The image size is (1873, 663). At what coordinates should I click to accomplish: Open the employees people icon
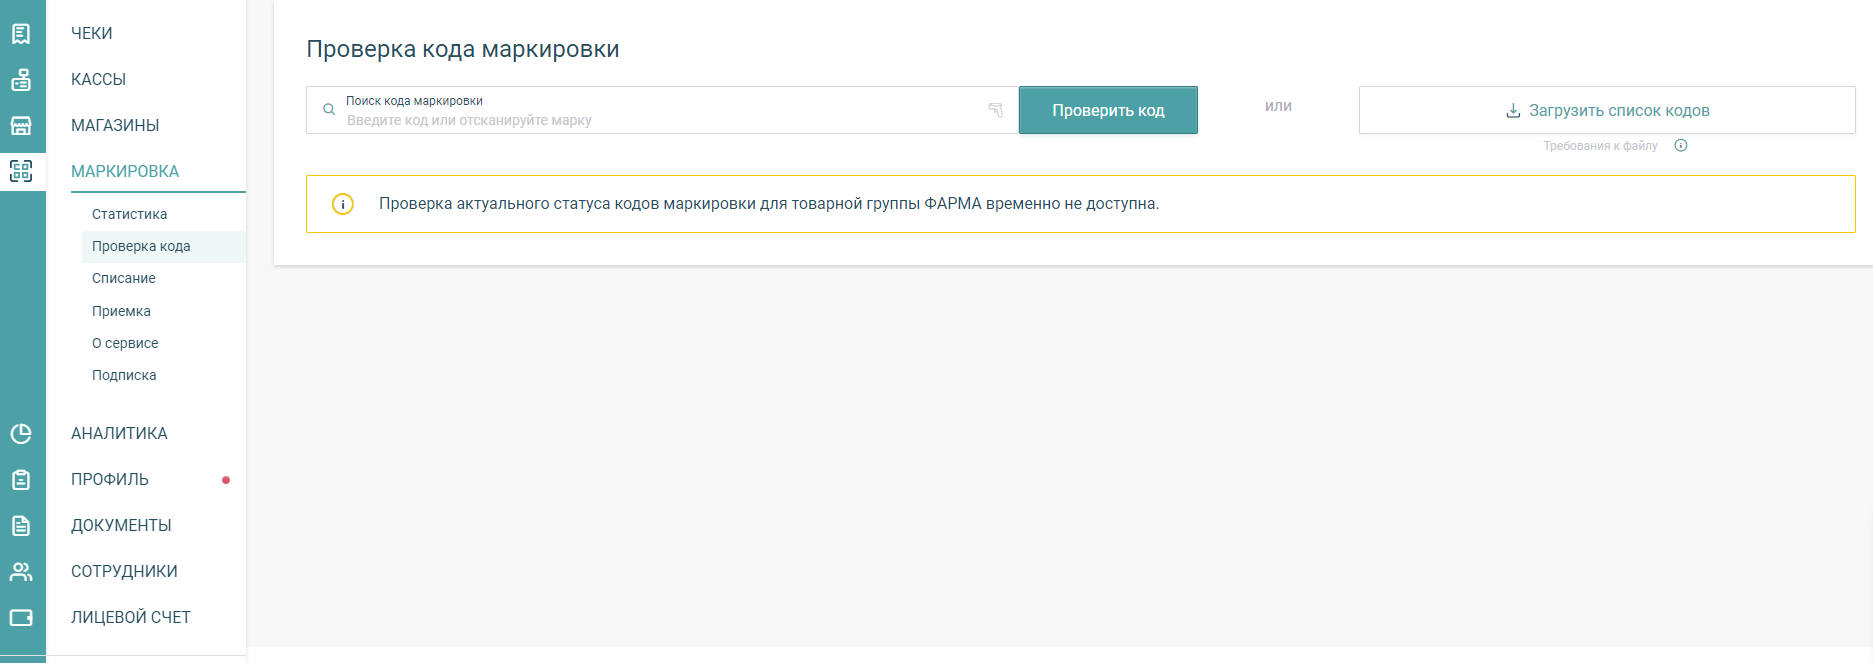click(21, 571)
